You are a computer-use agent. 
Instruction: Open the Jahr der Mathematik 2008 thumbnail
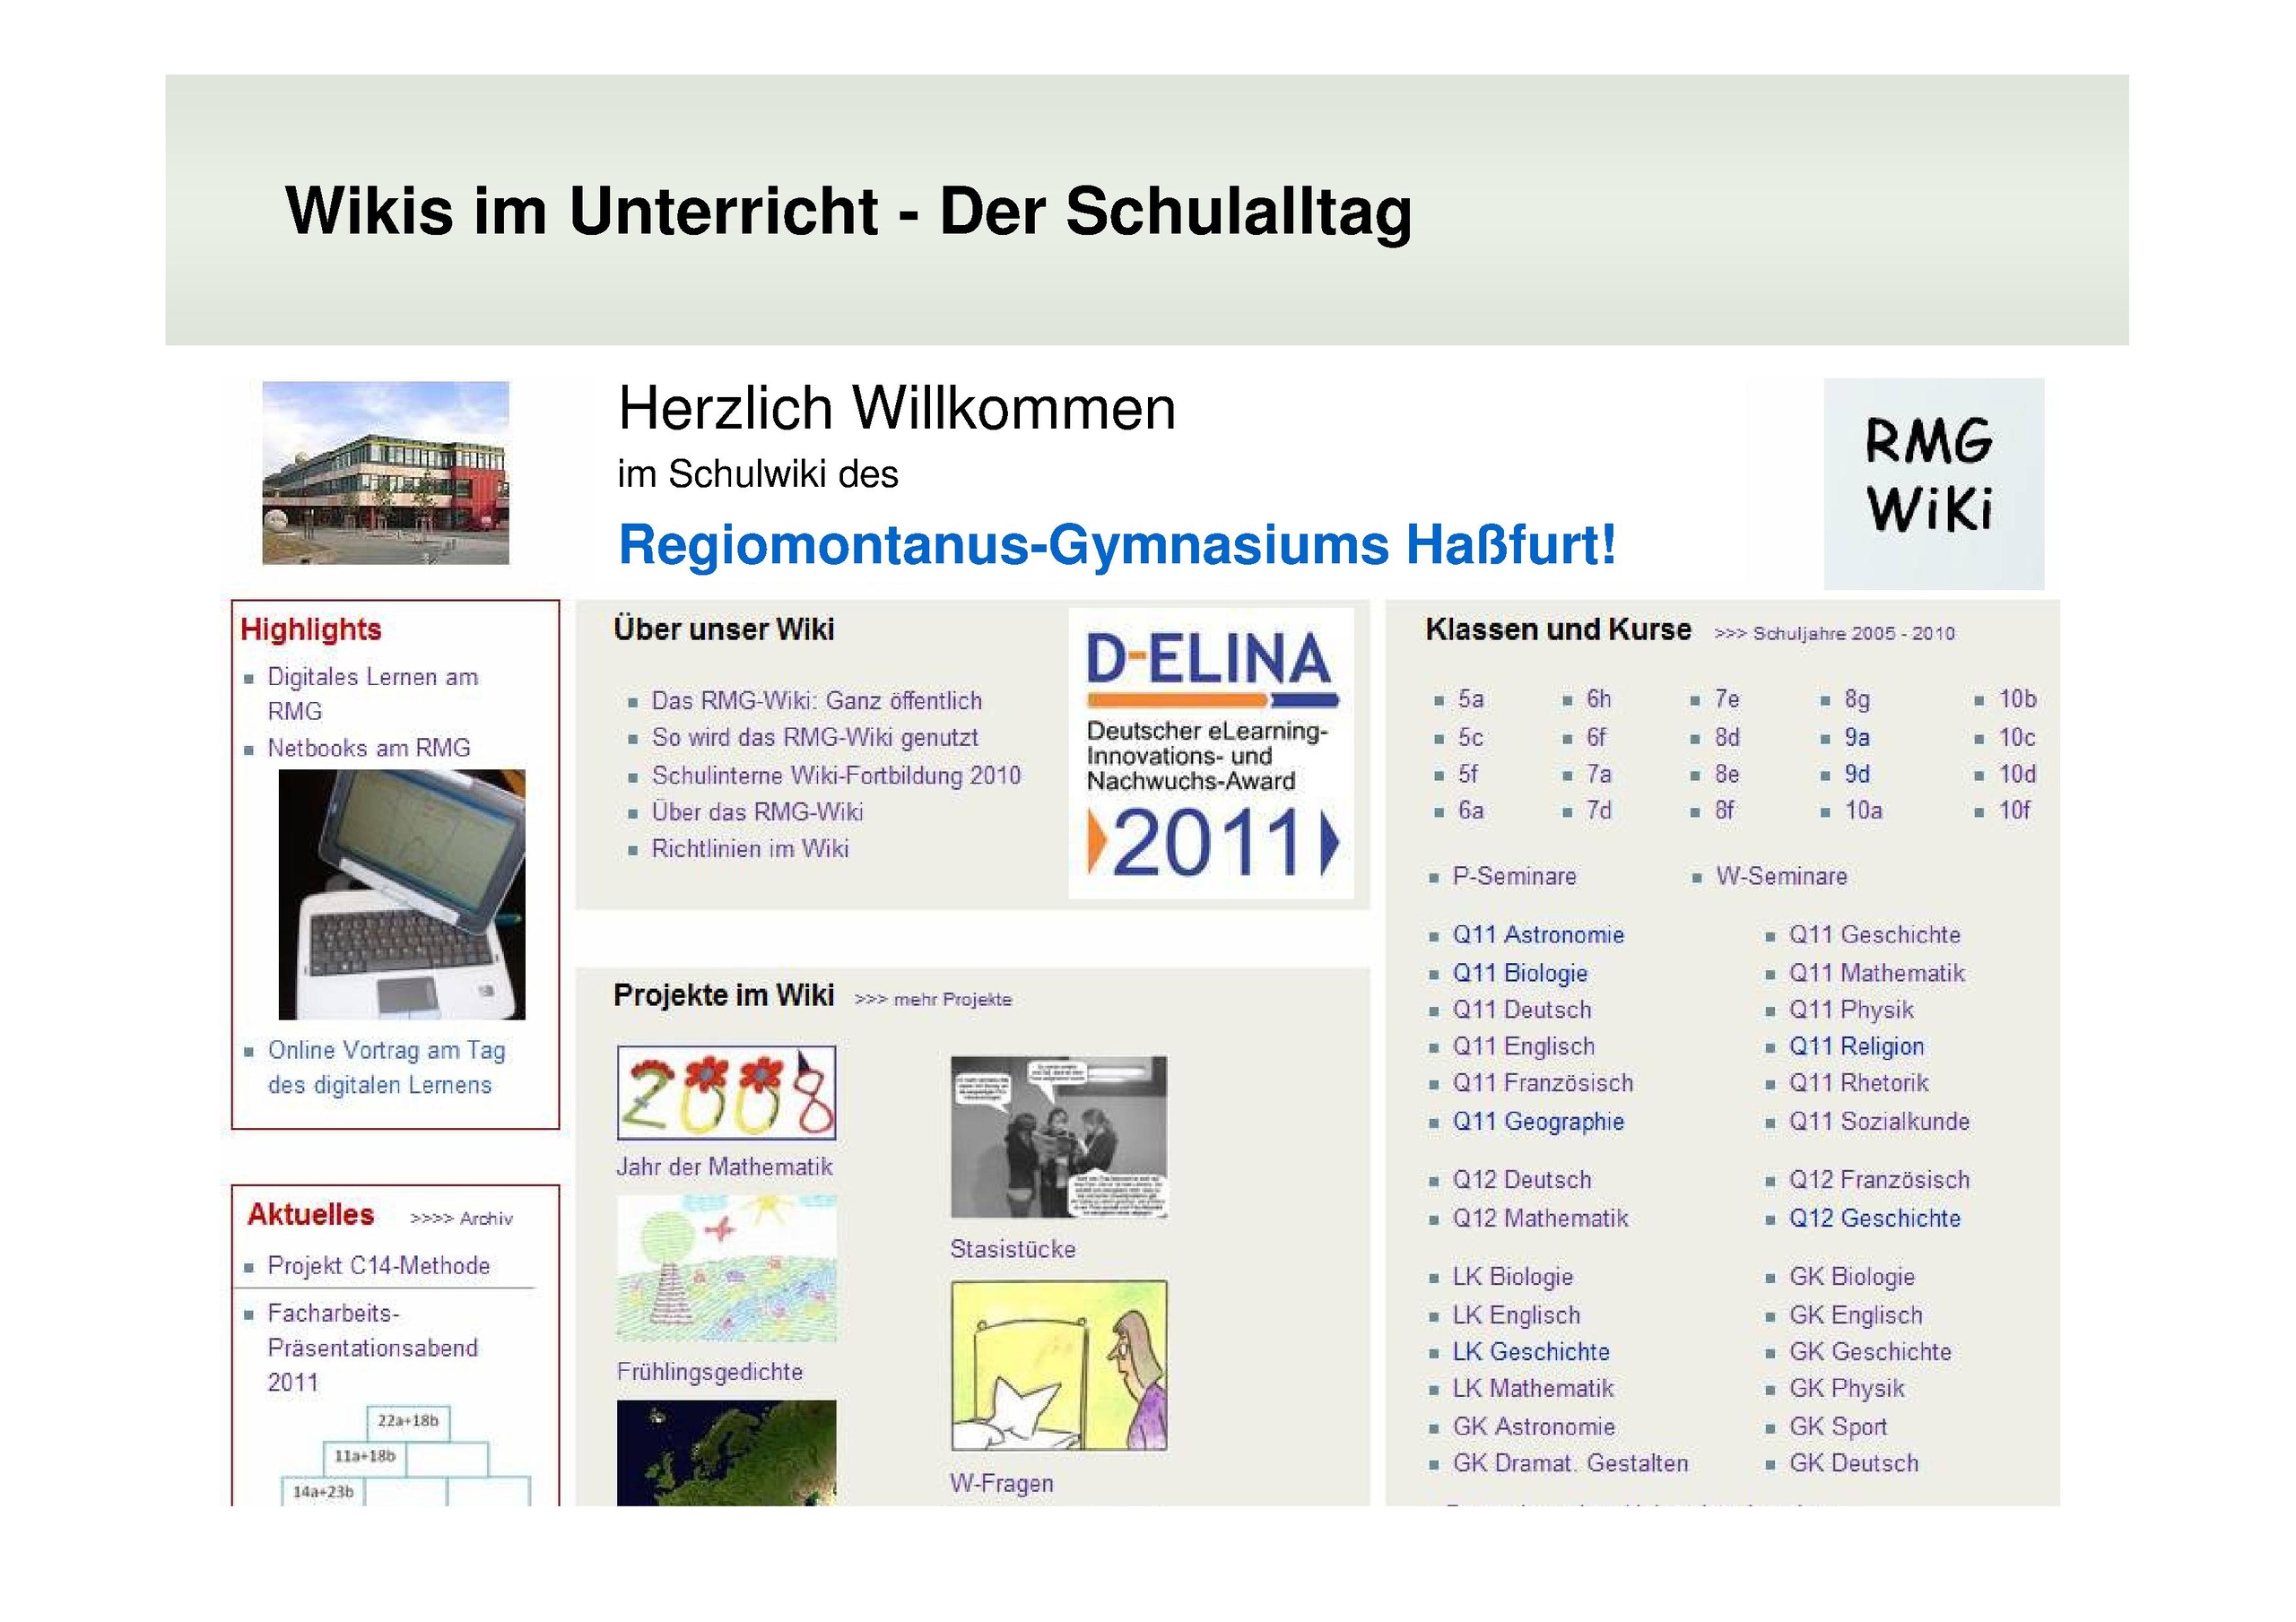[x=726, y=1093]
